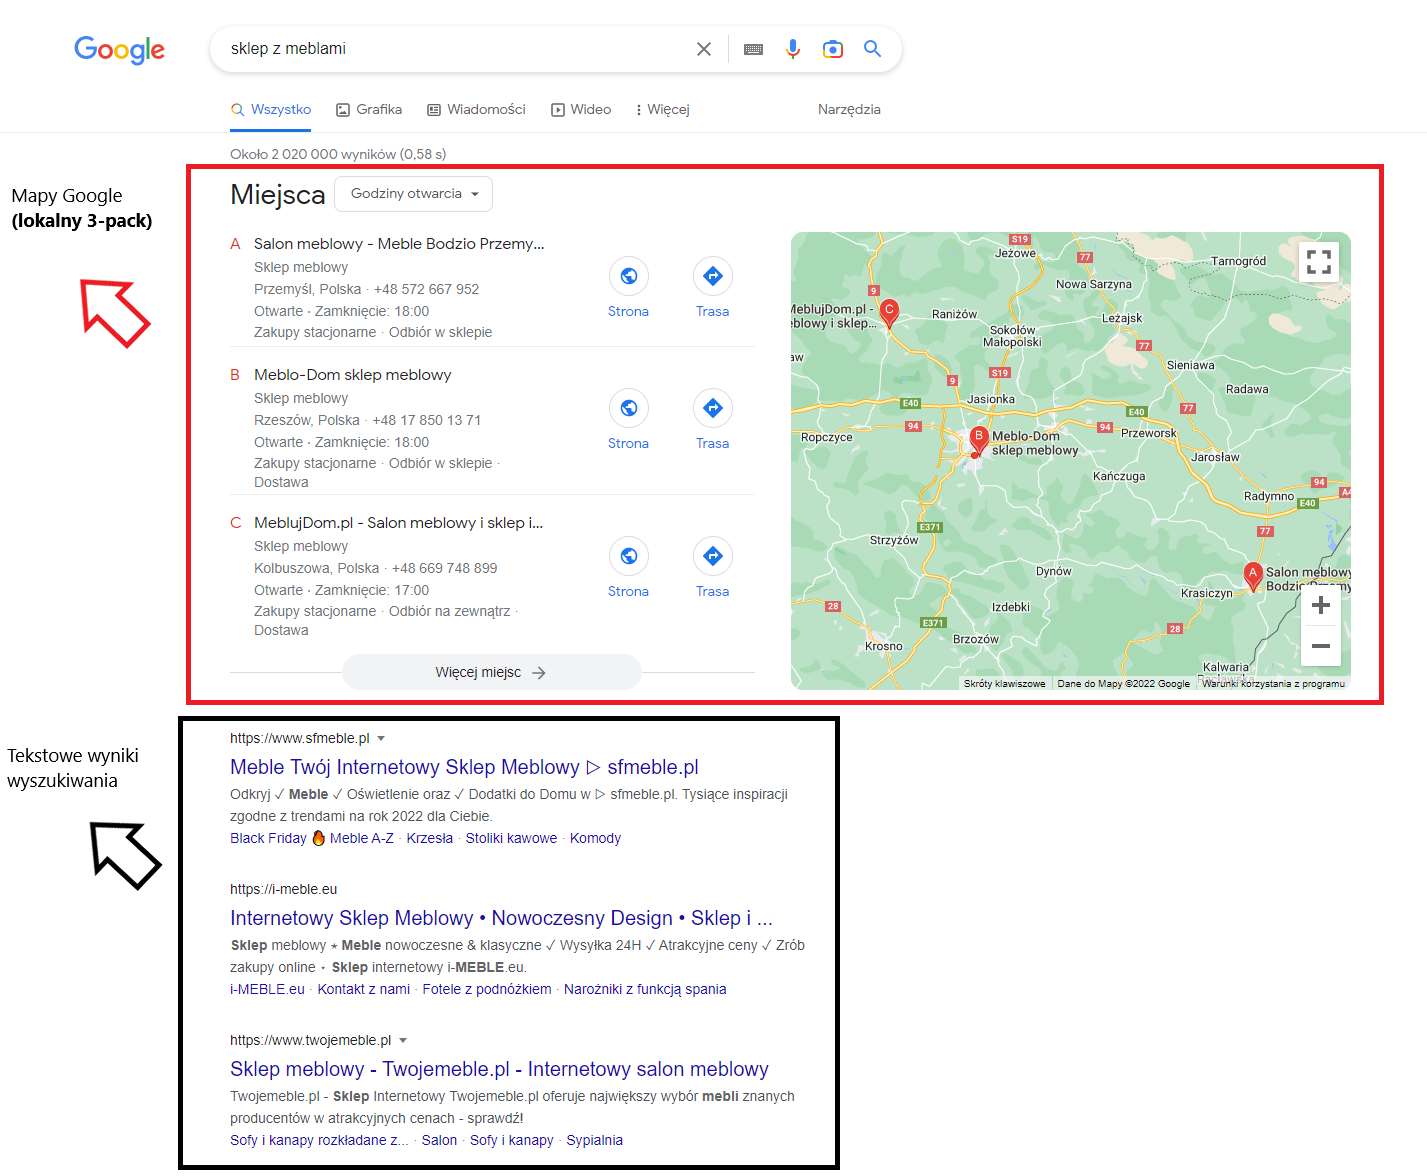Image resolution: width=1427 pixels, height=1176 pixels.
Task: Open Narożniki z funkcją spania sitelink
Action: (x=645, y=990)
